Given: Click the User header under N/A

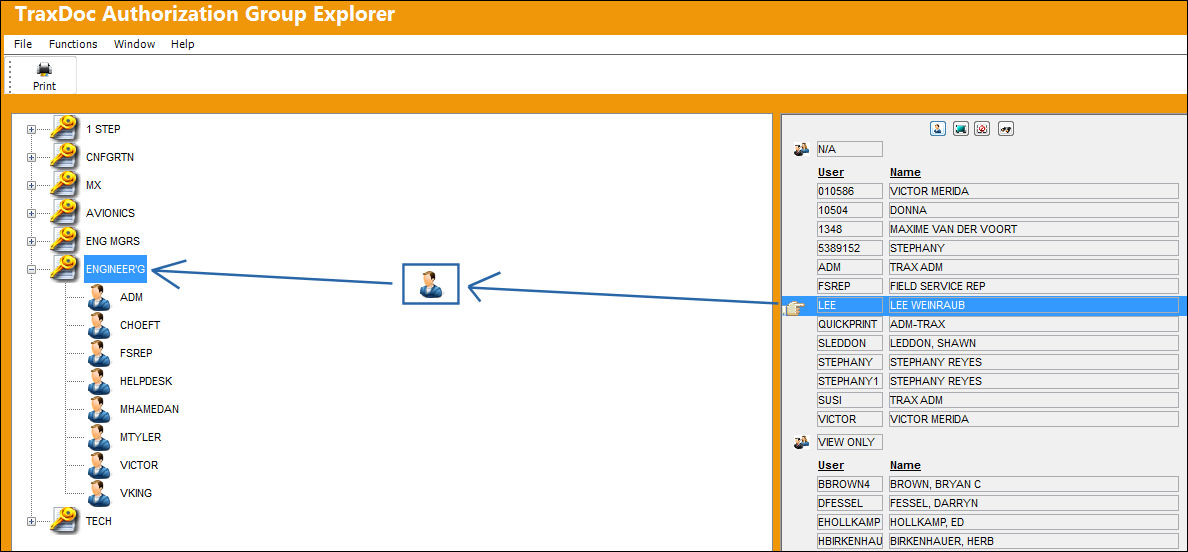Looking at the screenshot, I should [x=830, y=172].
